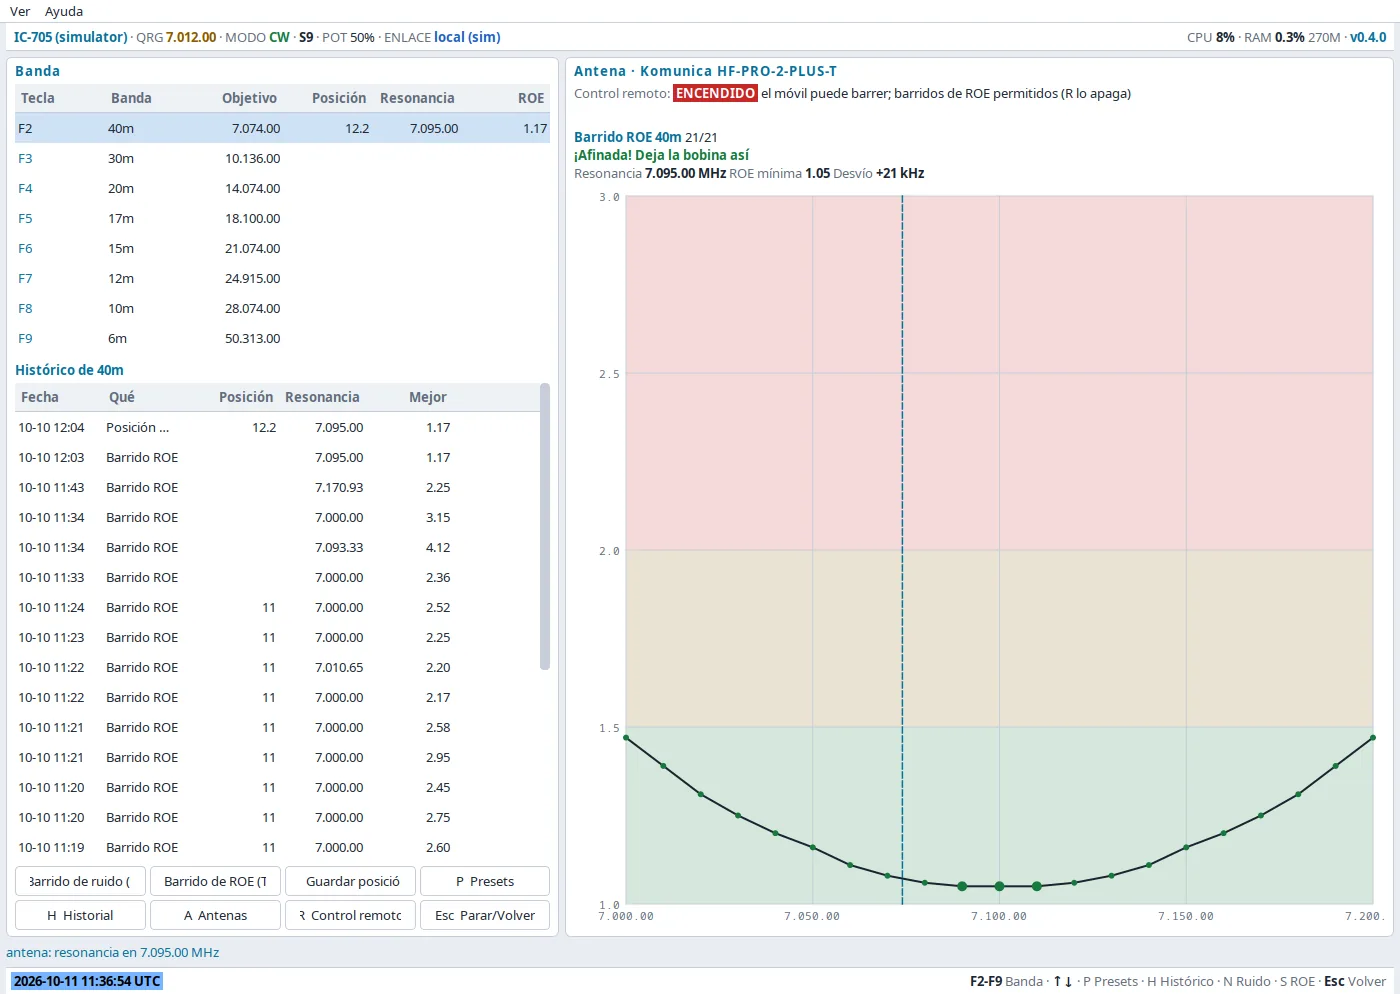
Task: Click Esc Parar/Volver button
Action: pyautogui.click(x=485, y=915)
